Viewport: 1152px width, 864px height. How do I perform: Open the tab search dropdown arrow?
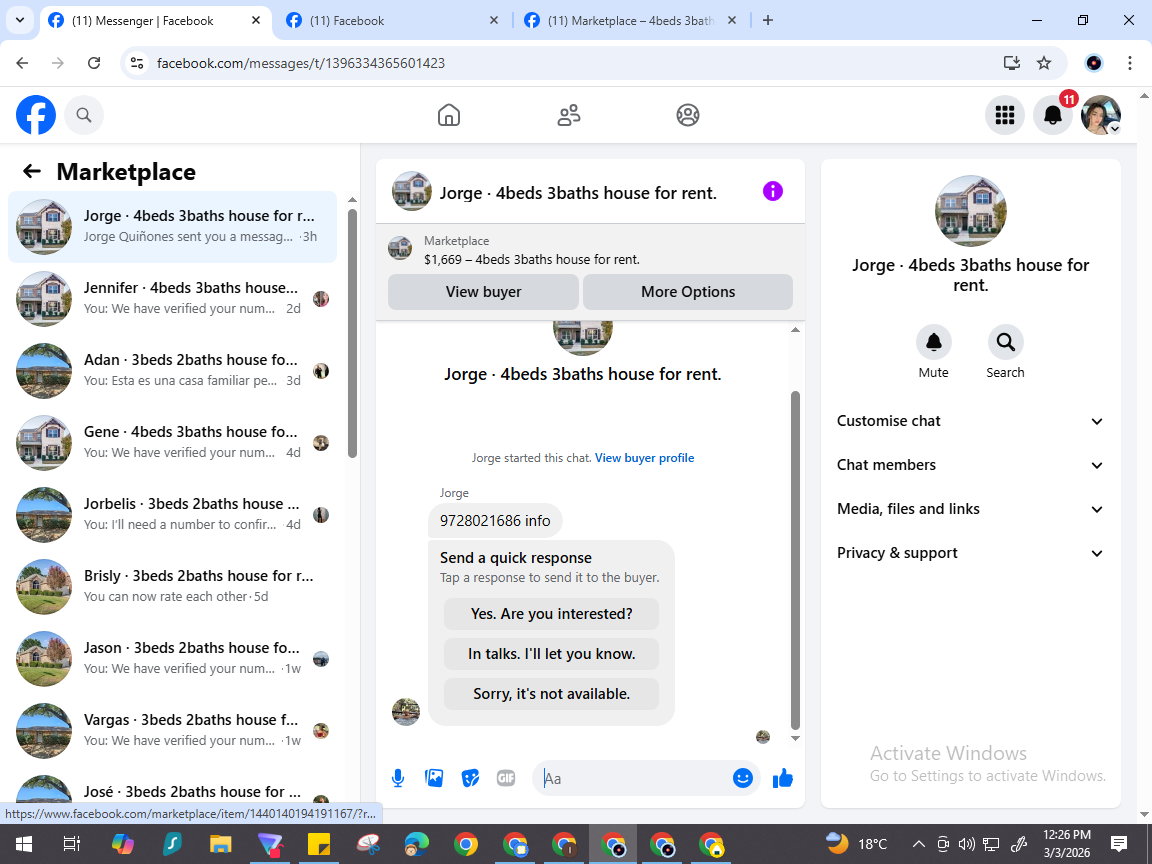20,21
